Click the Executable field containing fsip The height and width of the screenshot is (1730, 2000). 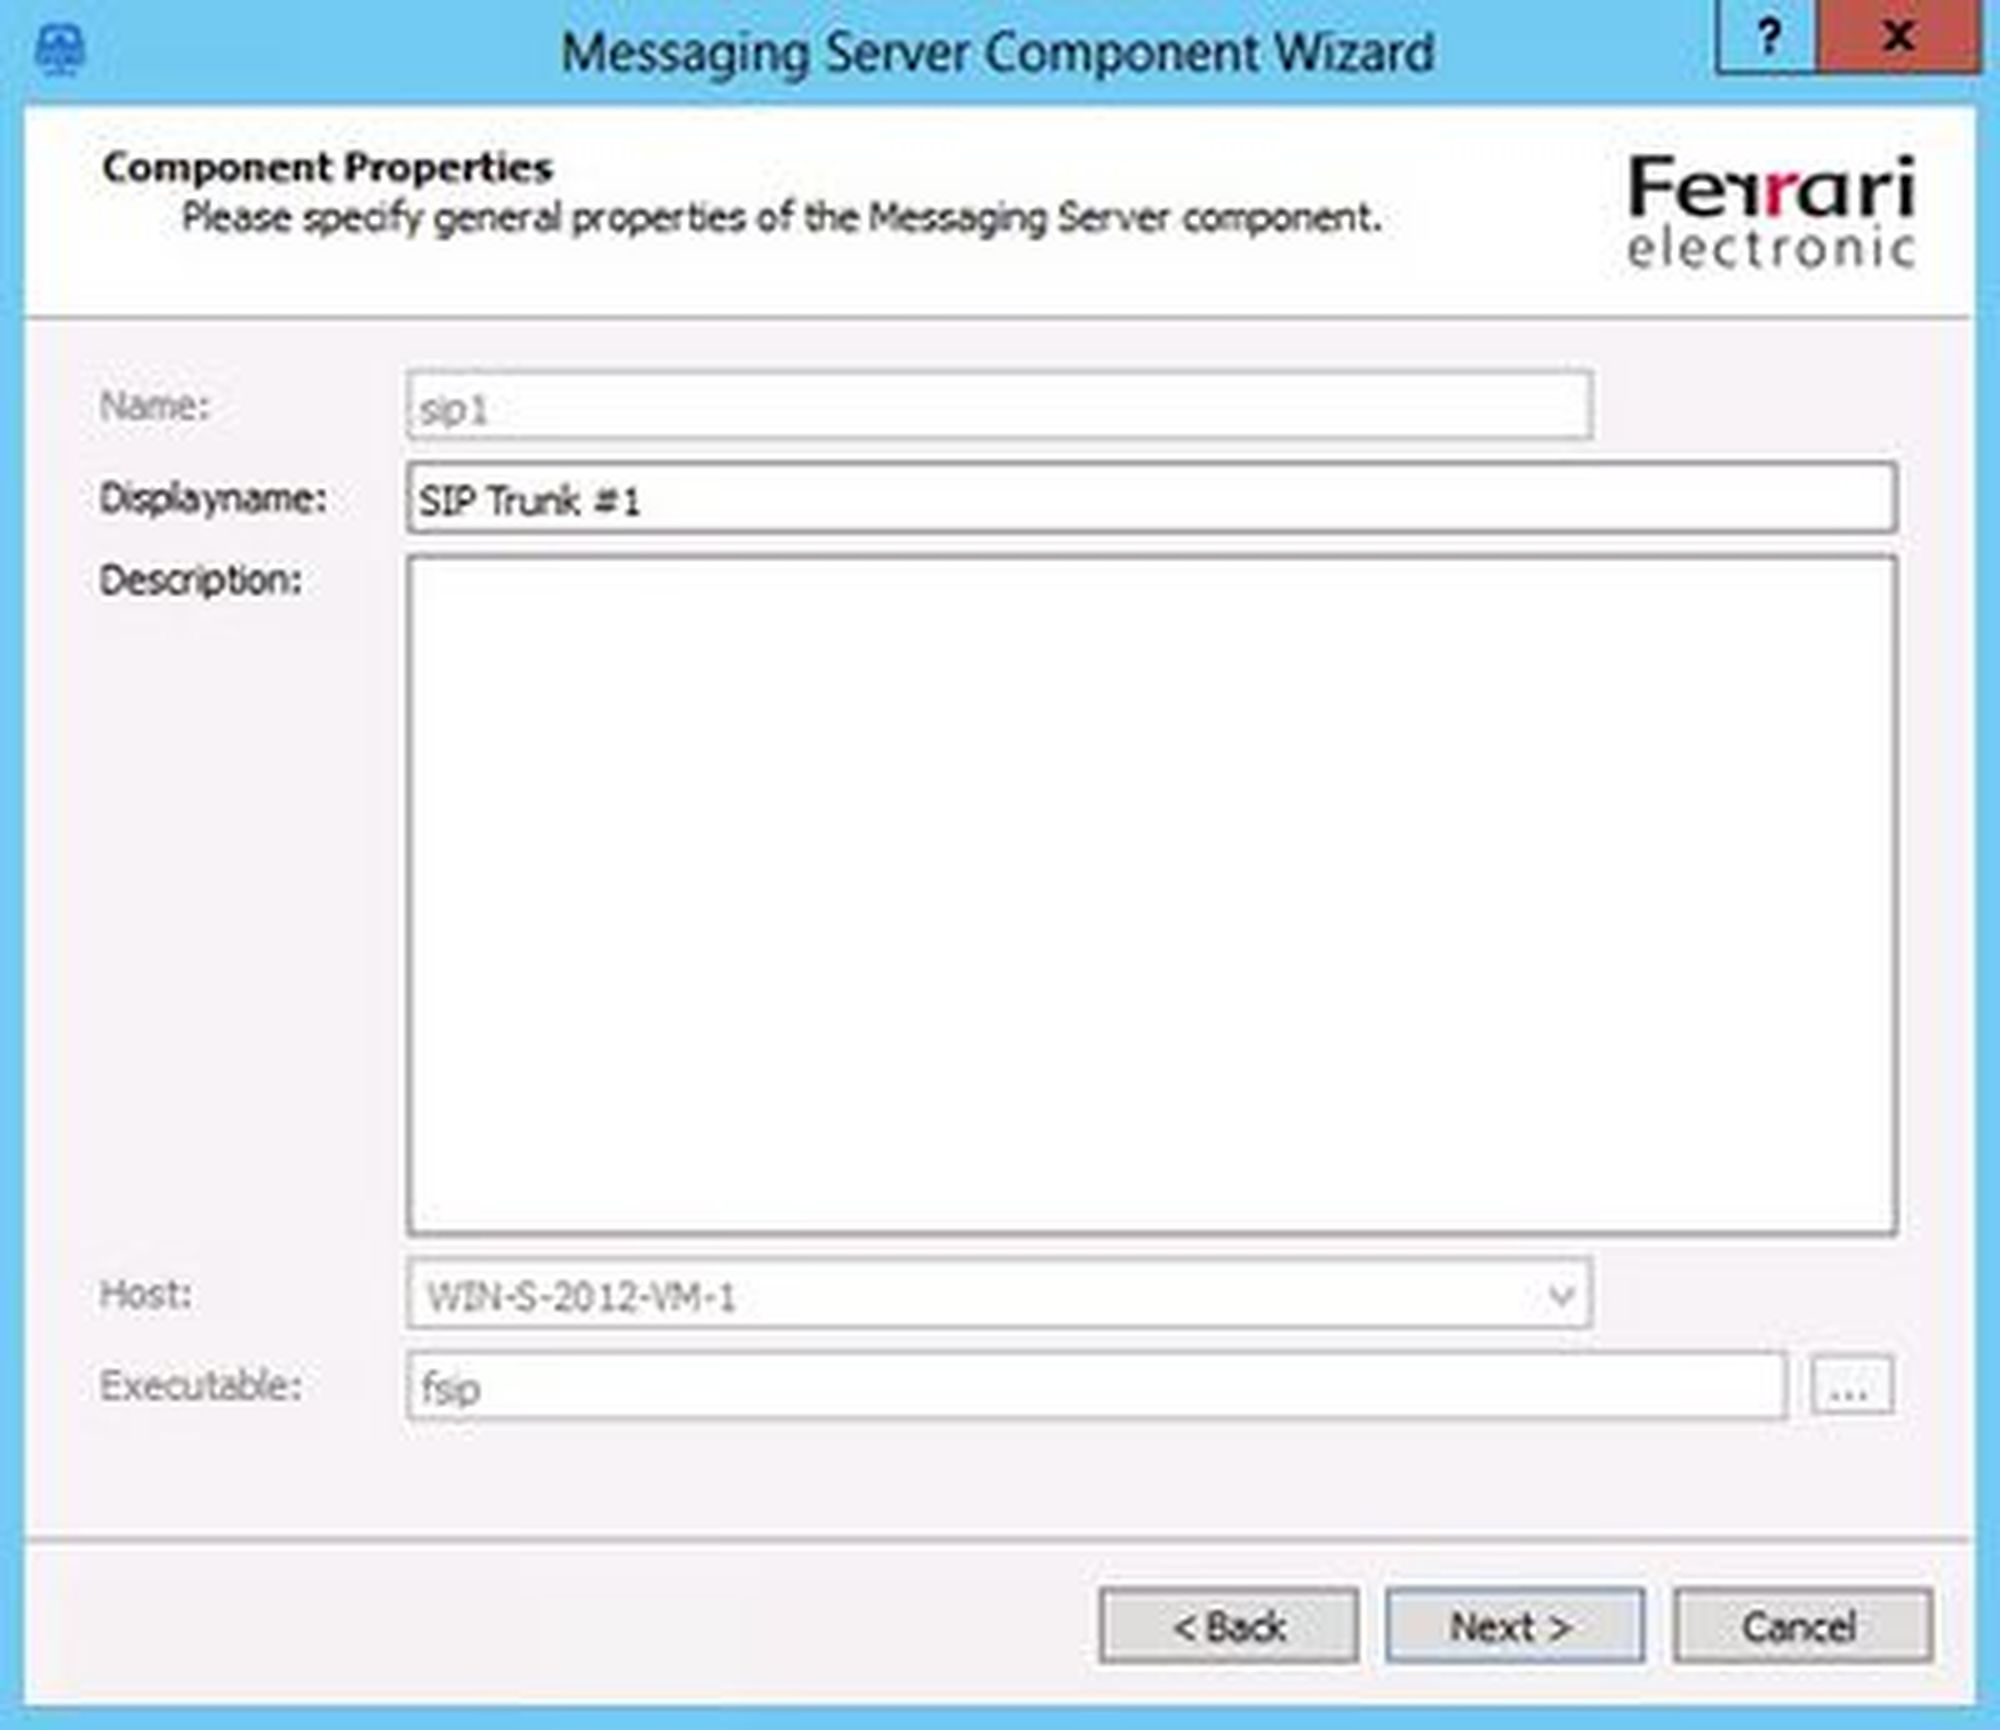point(1095,1387)
